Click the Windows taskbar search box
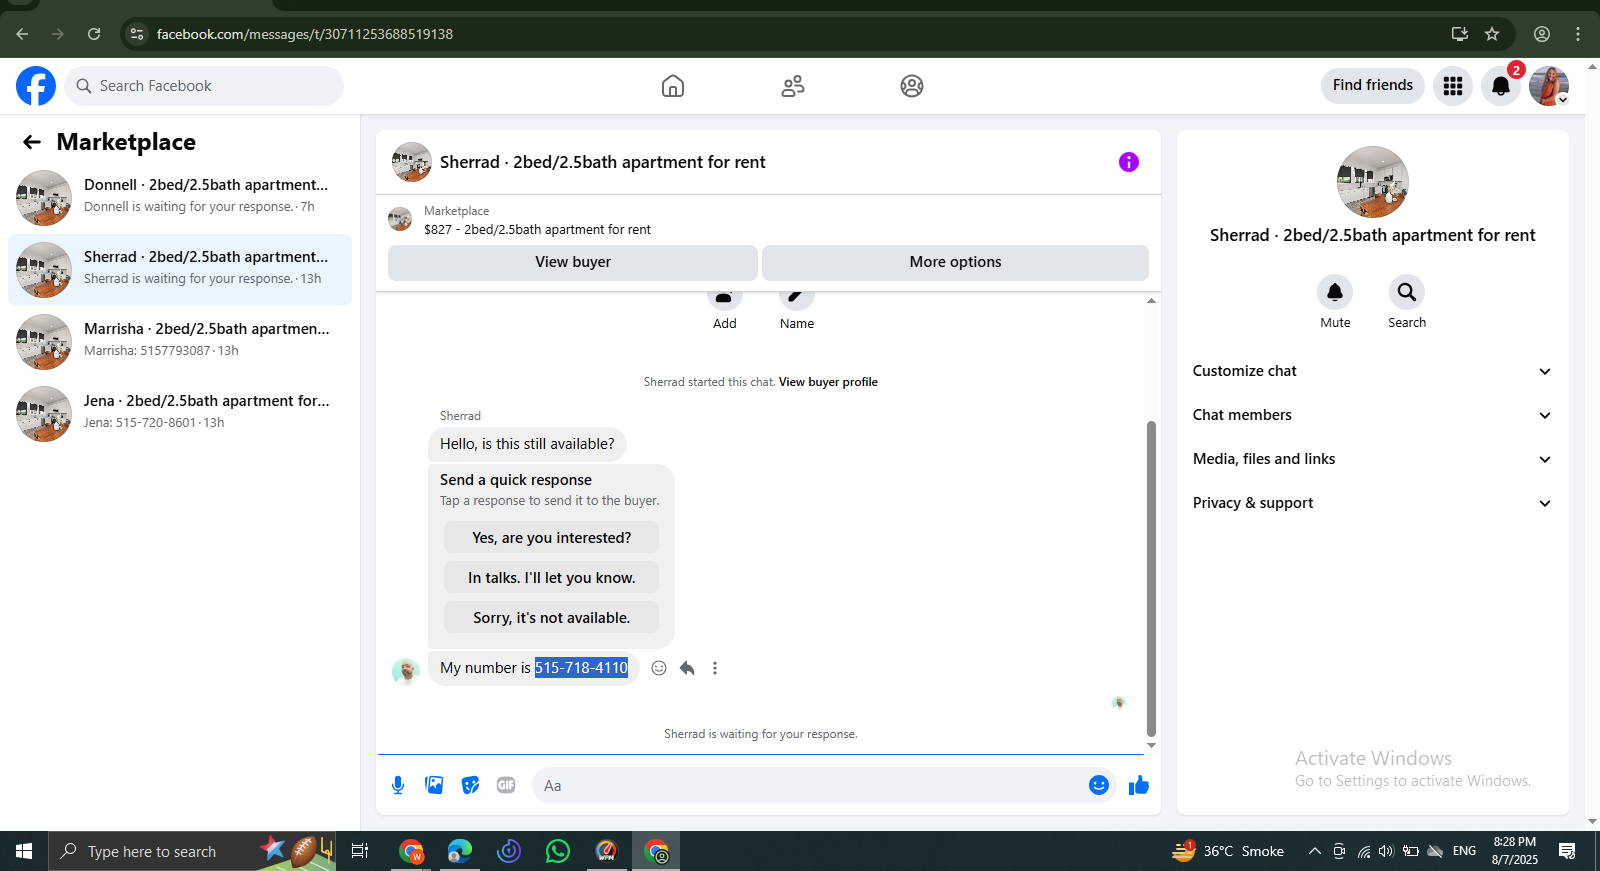The height and width of the screenshot is (871, 1600). click(x=192, y=851)
